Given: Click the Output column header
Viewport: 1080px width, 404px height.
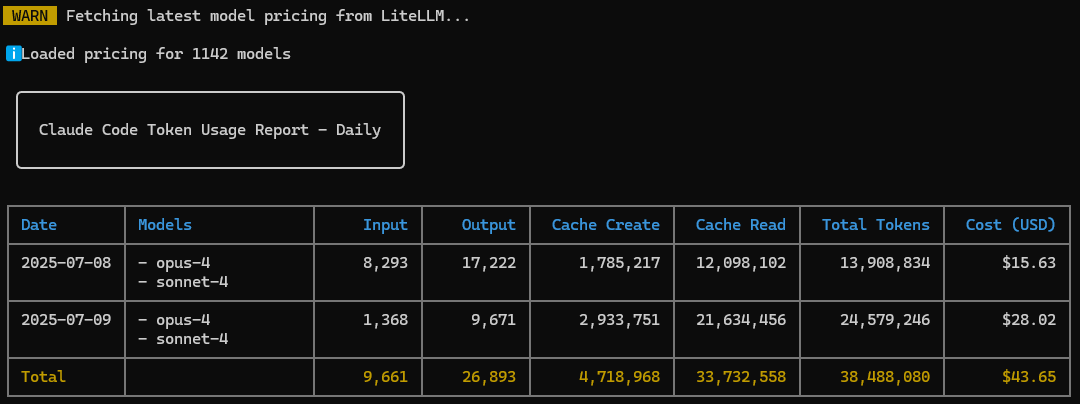Looking at the screenshot, I should coord(488,224).
